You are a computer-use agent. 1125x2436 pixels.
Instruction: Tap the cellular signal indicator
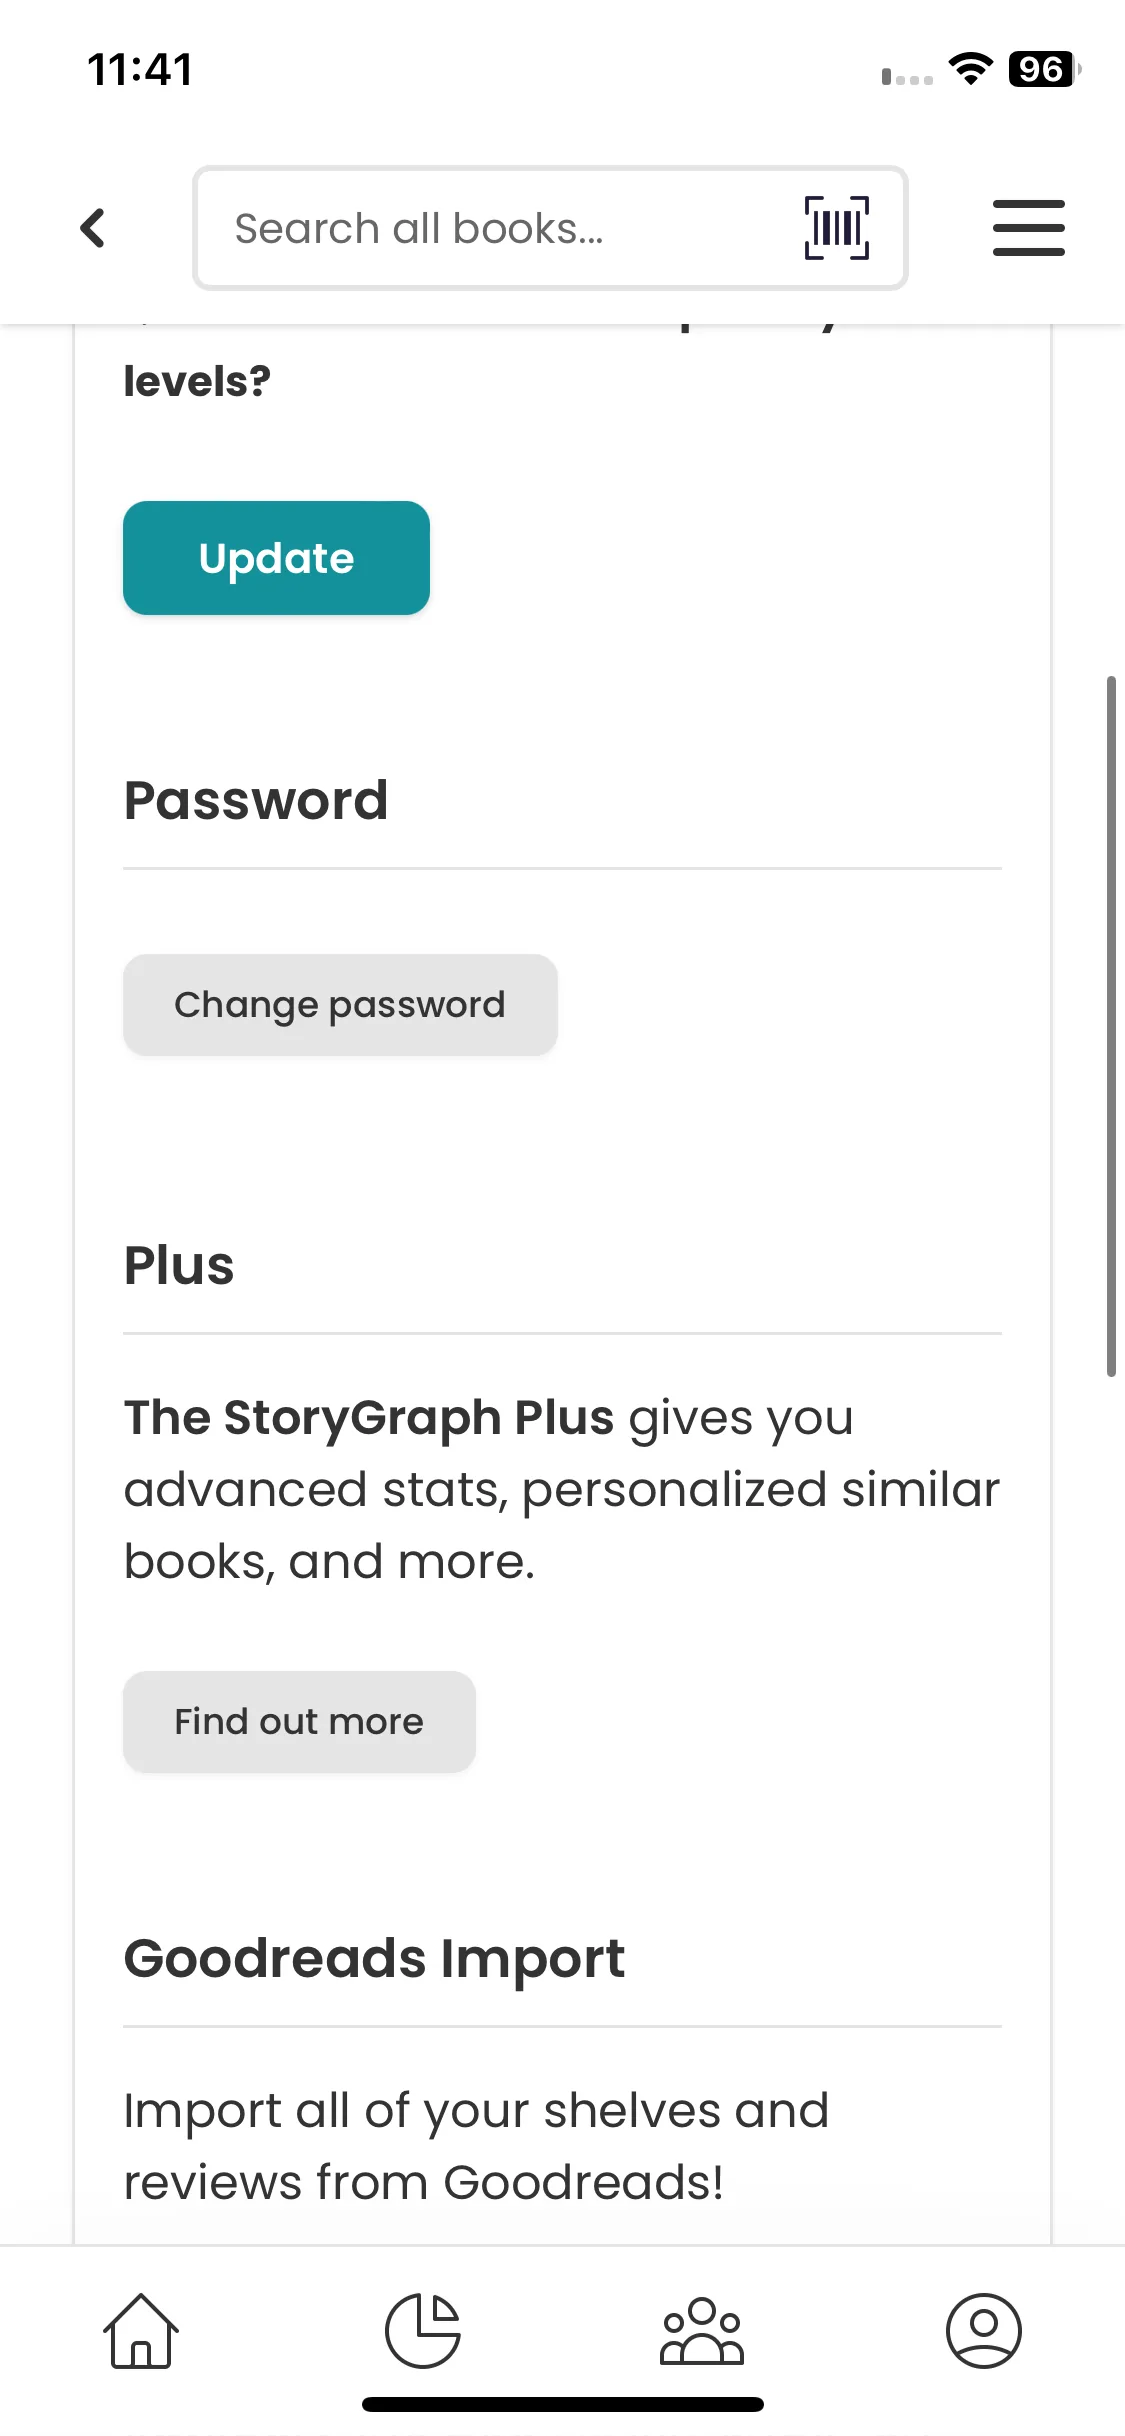(907, 77)
